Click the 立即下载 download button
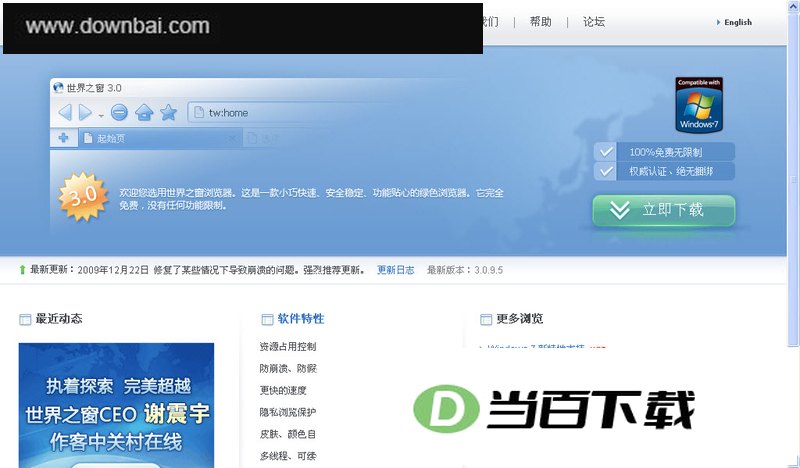The image size is (800, 468). [664, 210]
